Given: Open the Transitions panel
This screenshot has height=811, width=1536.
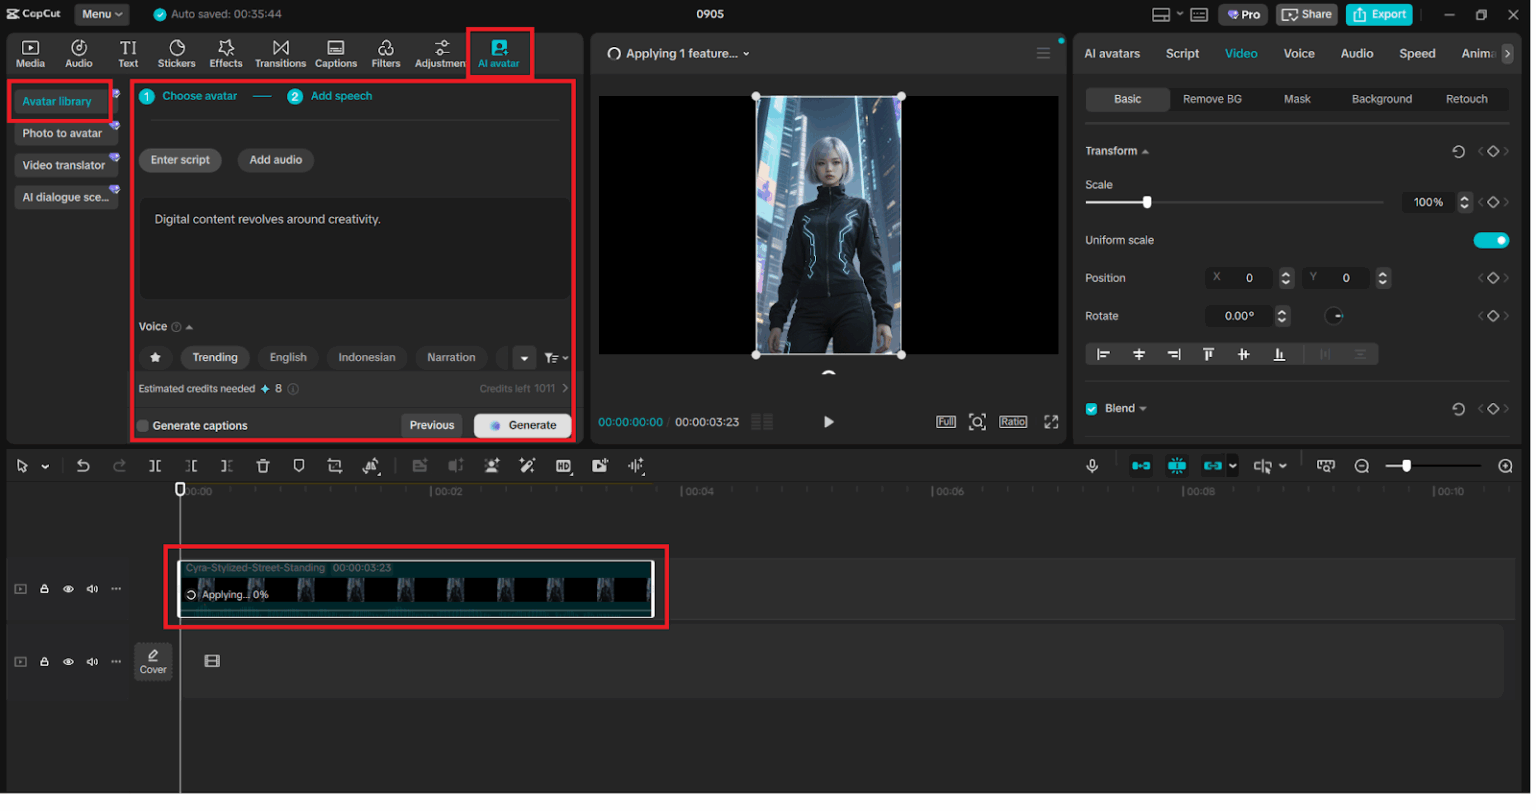Looking at the screenshot, I should (281, 54).
